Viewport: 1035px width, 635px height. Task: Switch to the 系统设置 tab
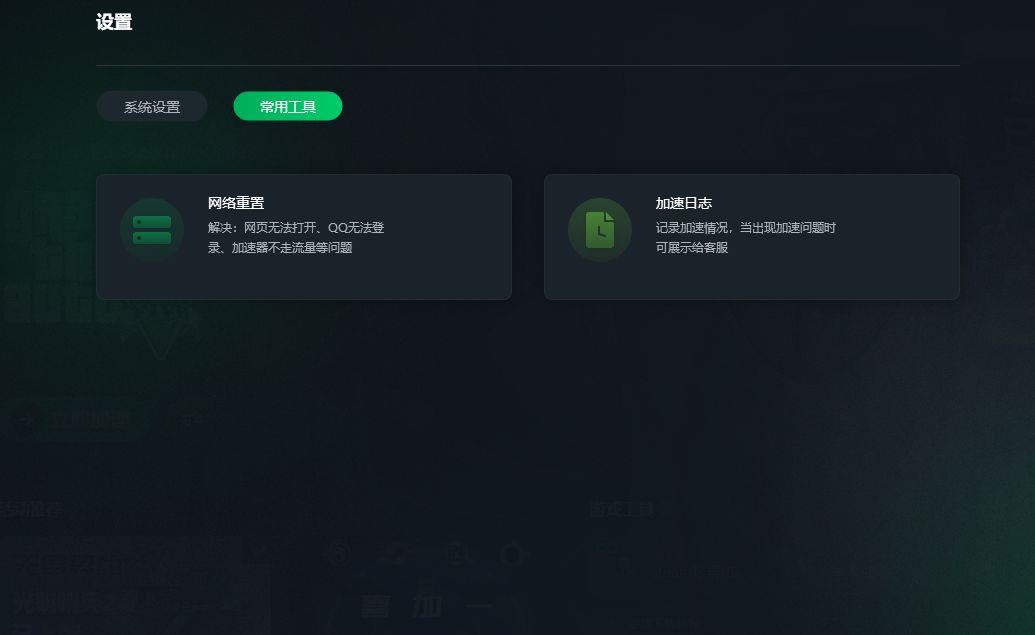click(152, 106)
